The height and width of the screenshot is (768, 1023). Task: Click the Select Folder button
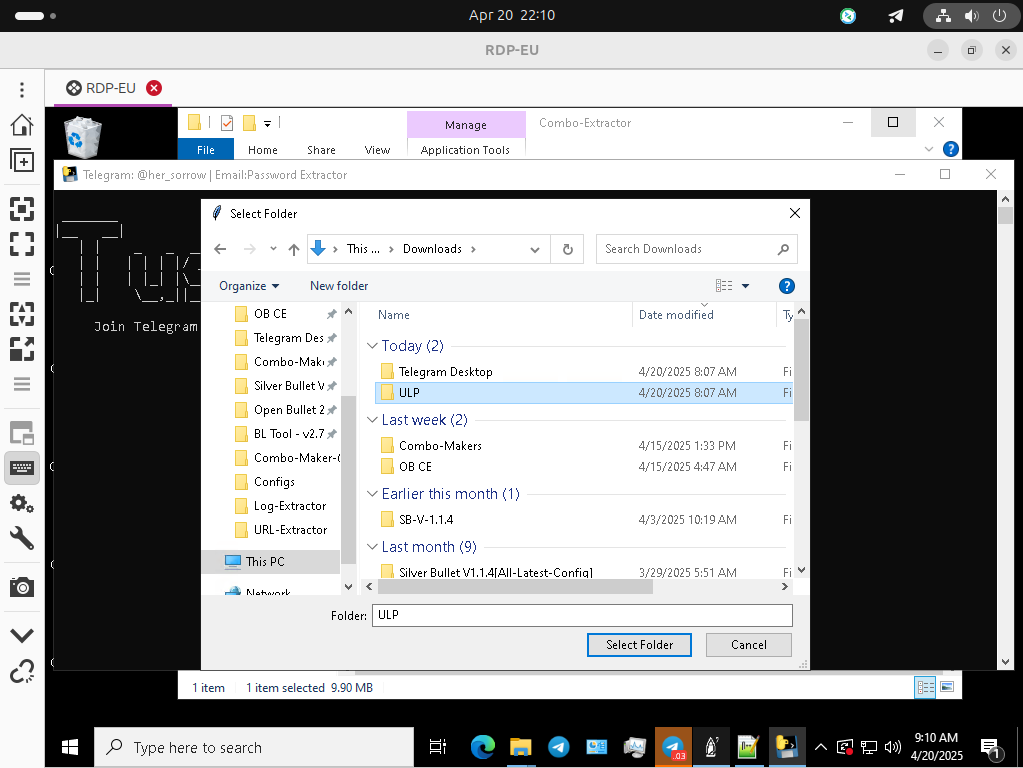[639, 645]
